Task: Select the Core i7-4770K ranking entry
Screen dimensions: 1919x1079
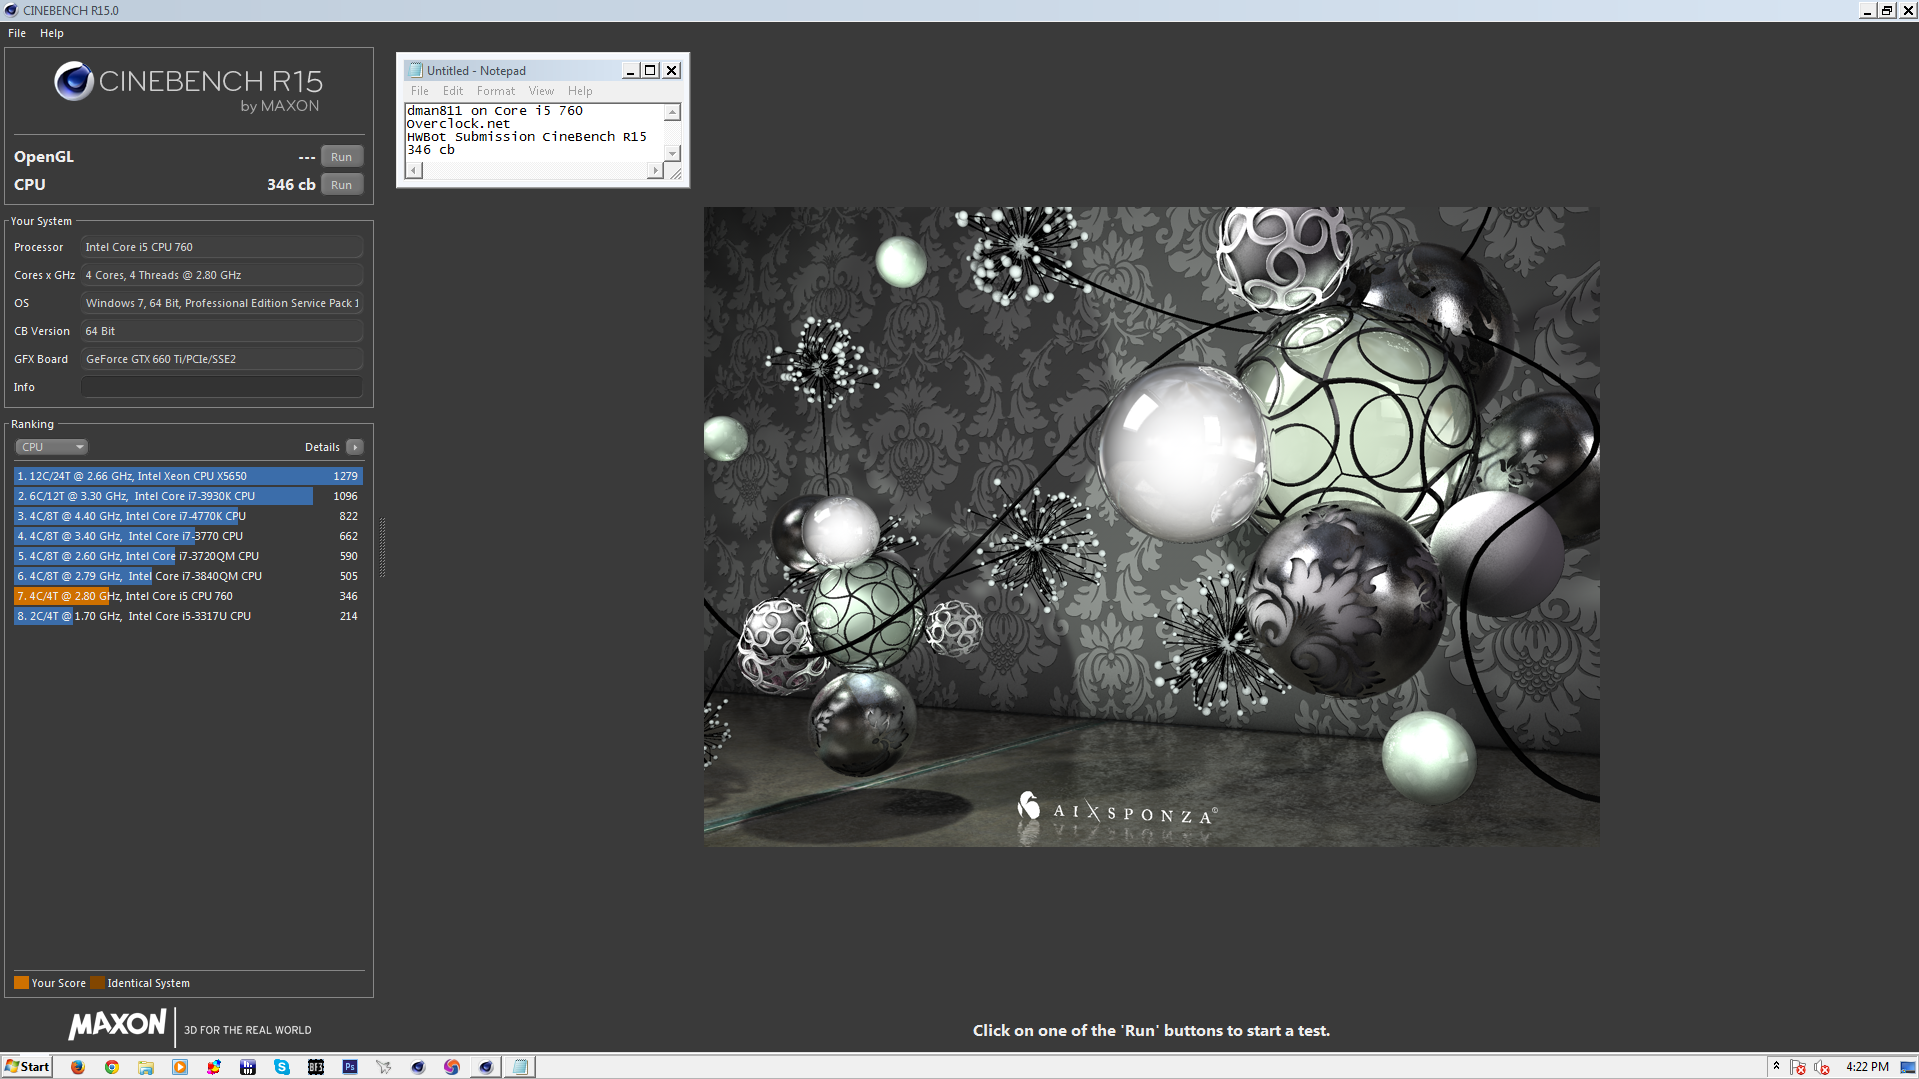Action: coord(188,516)
